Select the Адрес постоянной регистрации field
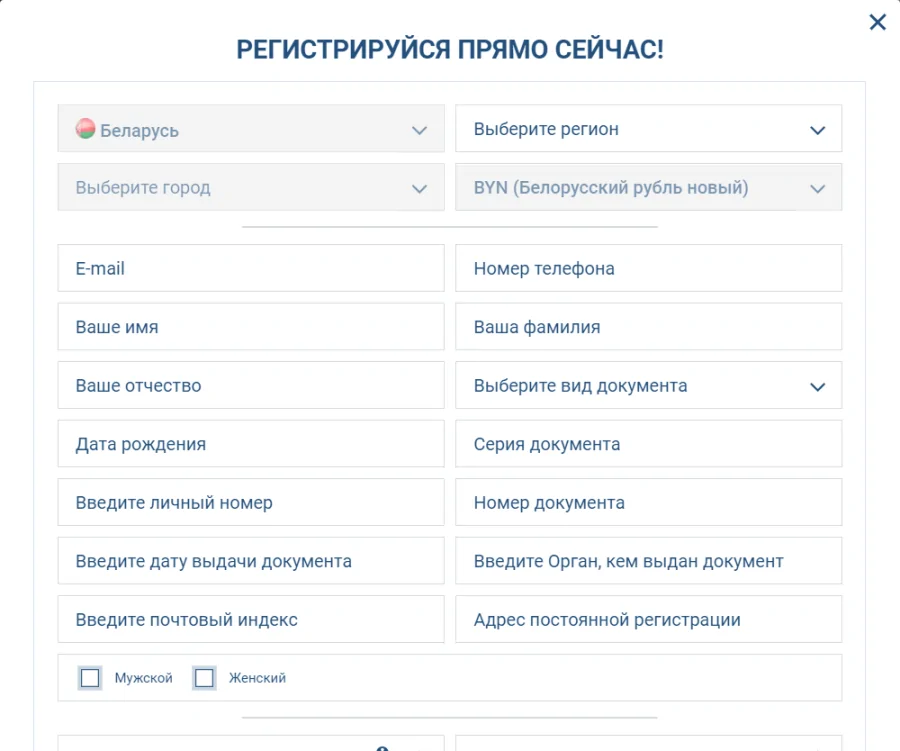Viewport: 900px width, 751px height. tap(648, 619)
